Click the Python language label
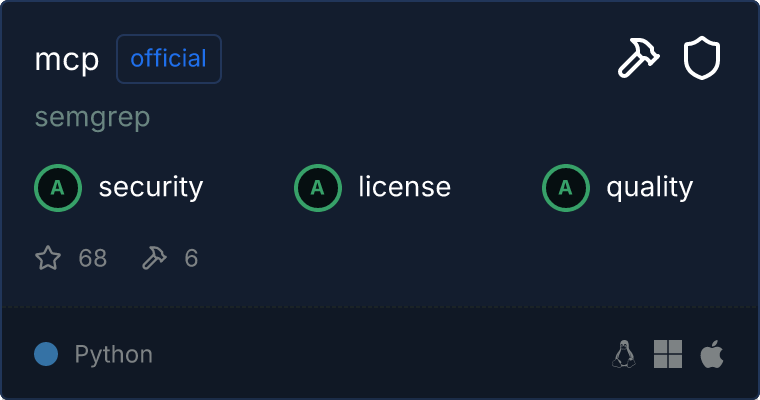This screenshot has height=400, width=760. tap(114, 354)
